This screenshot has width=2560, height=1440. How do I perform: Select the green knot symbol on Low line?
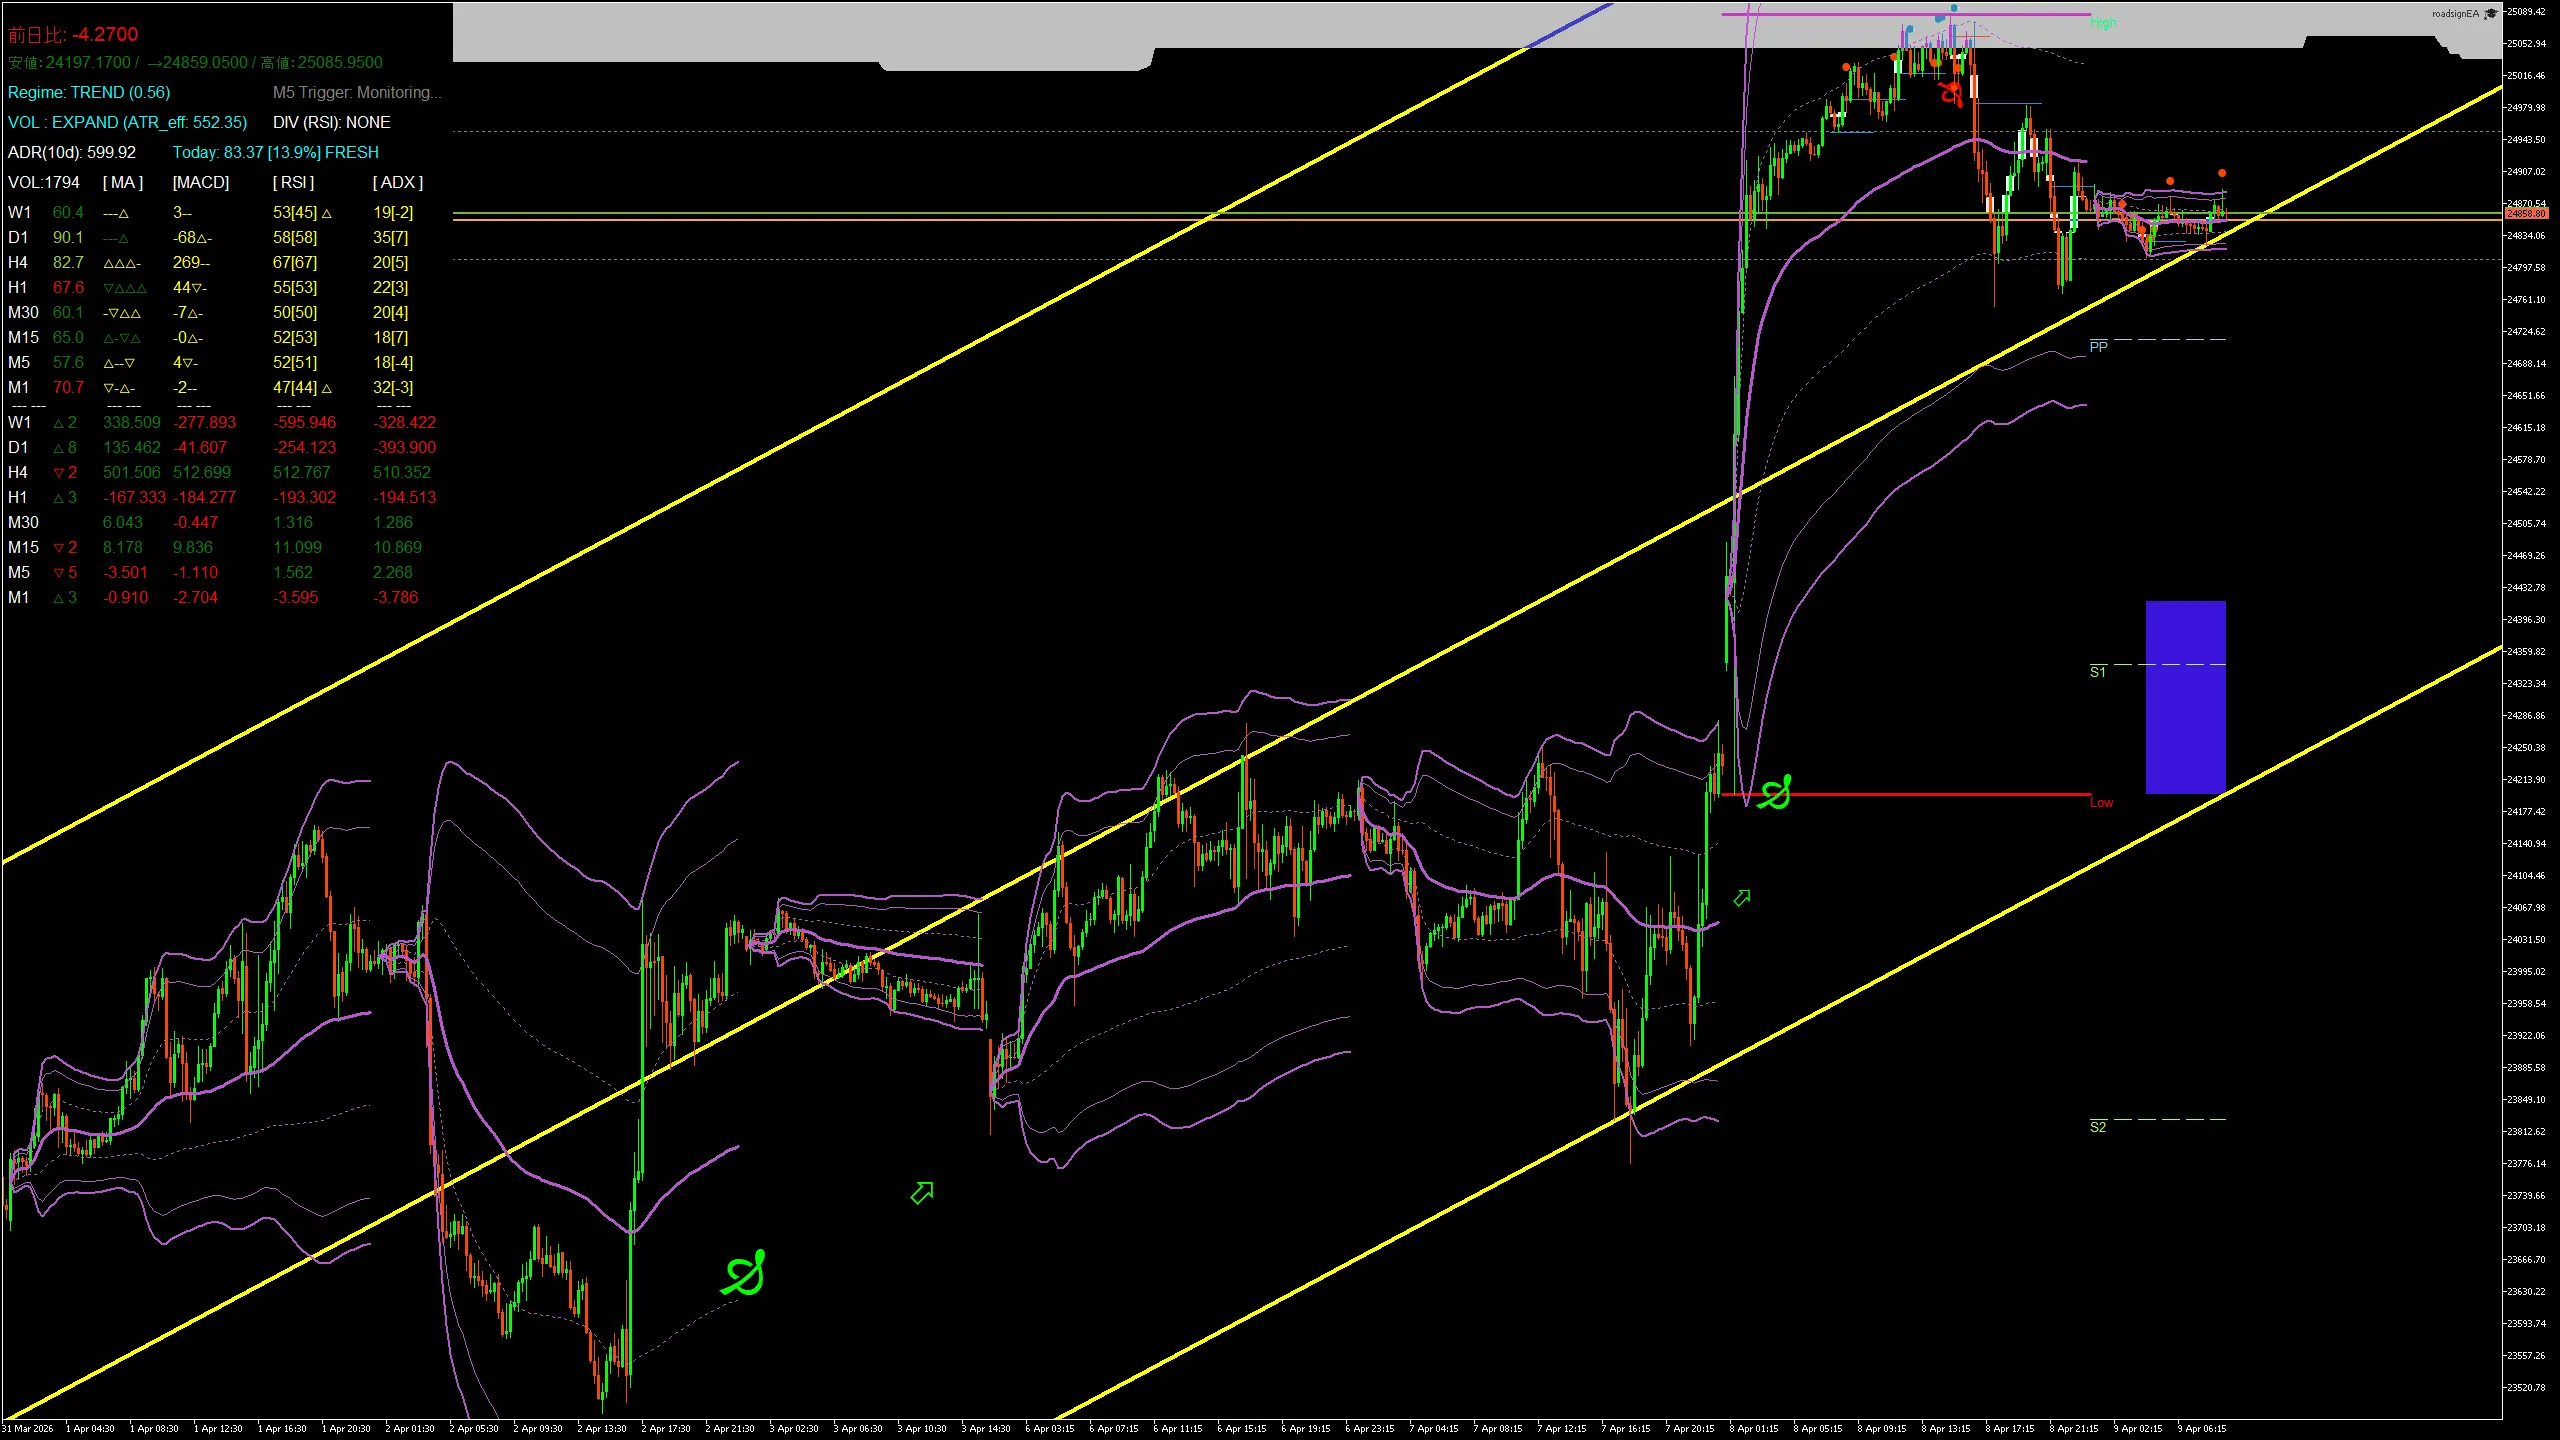point(1775,793)
